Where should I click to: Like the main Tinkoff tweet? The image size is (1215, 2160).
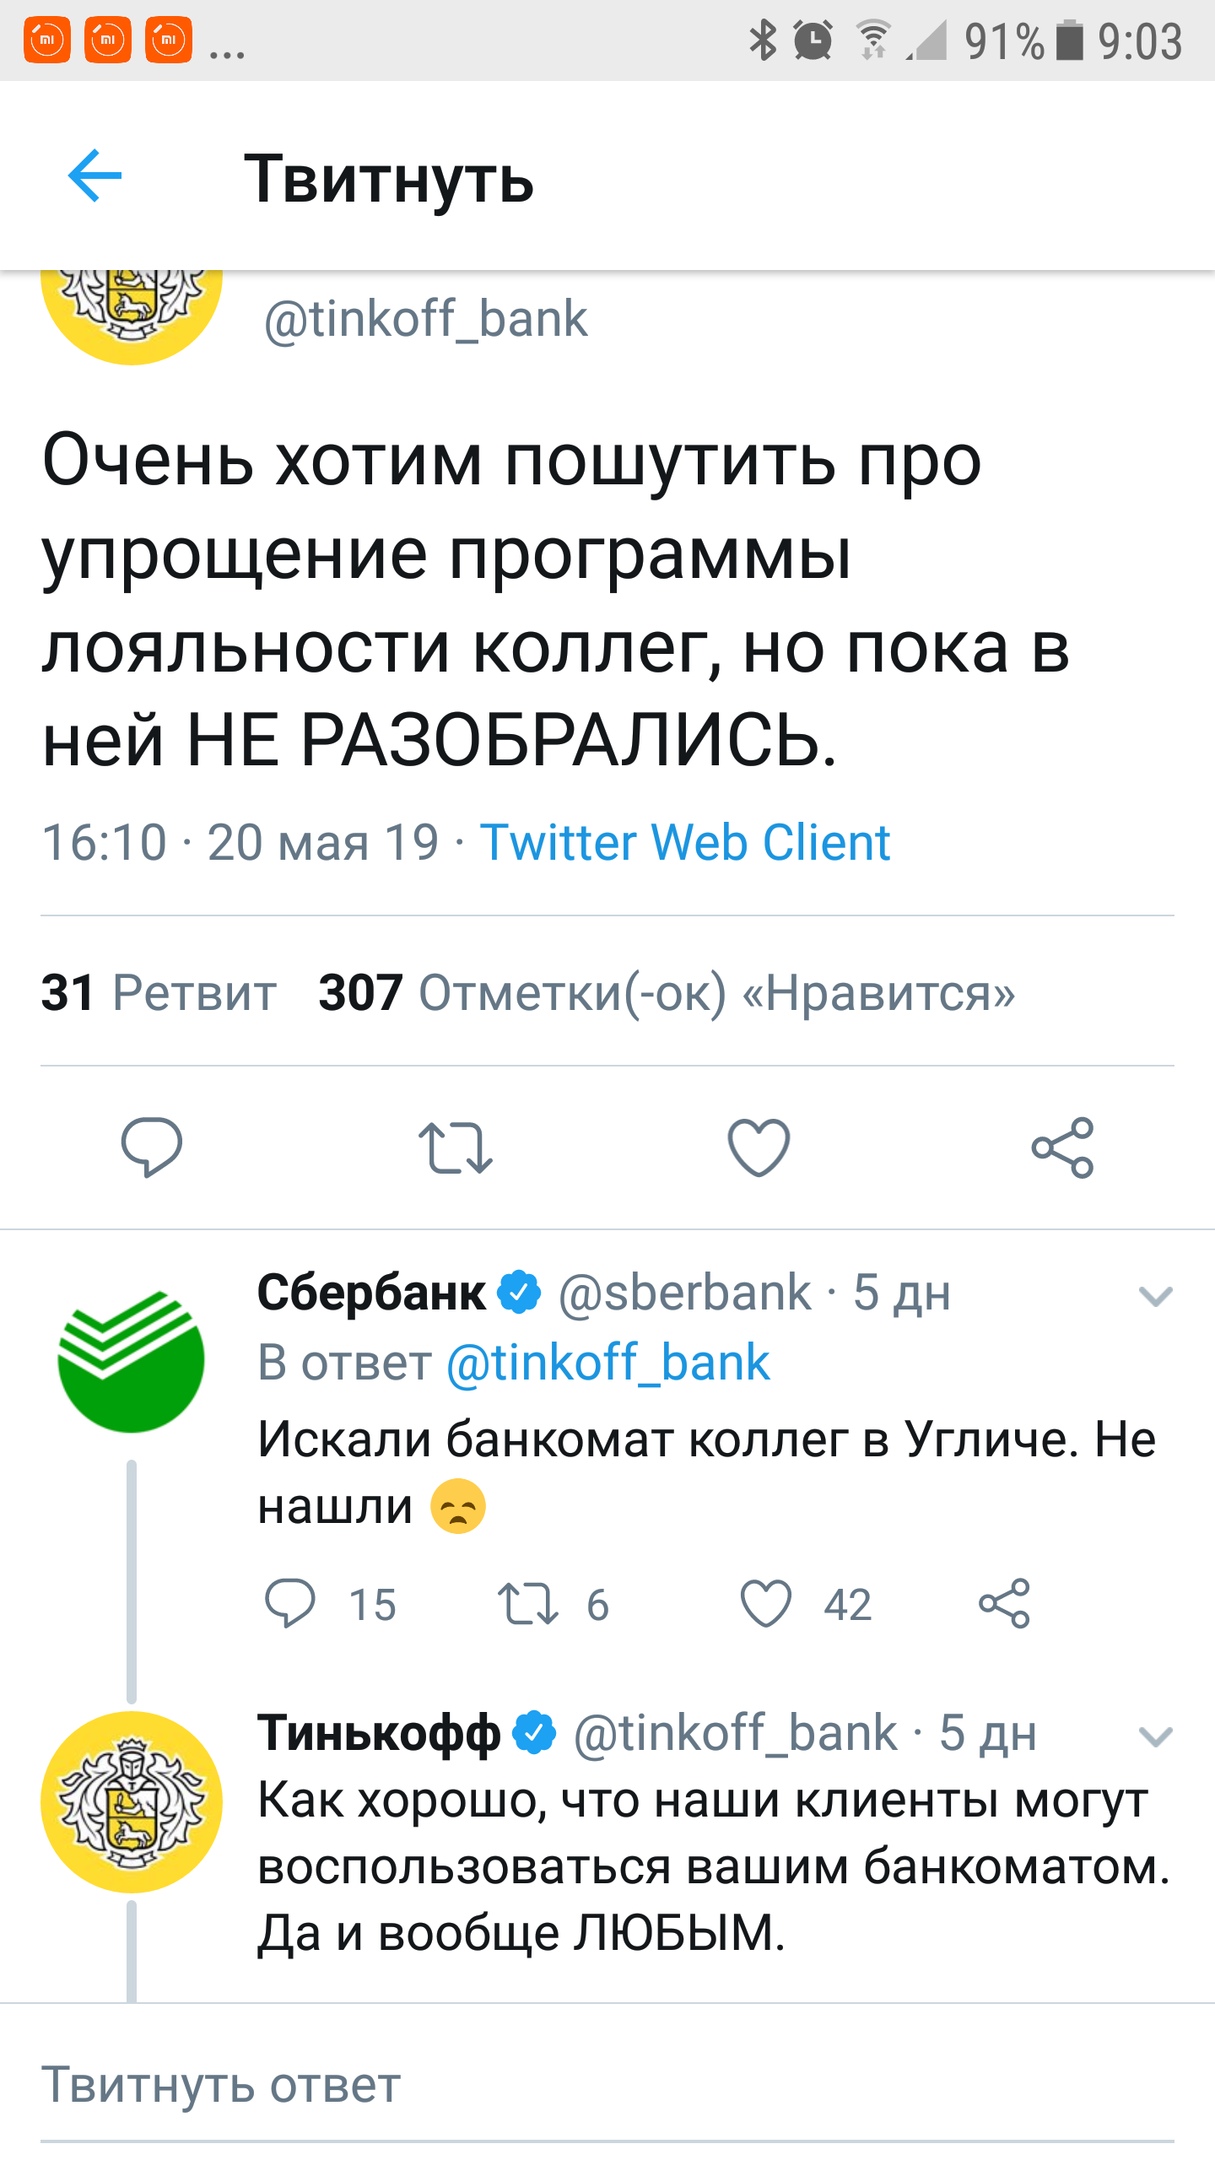[759, 1147]
